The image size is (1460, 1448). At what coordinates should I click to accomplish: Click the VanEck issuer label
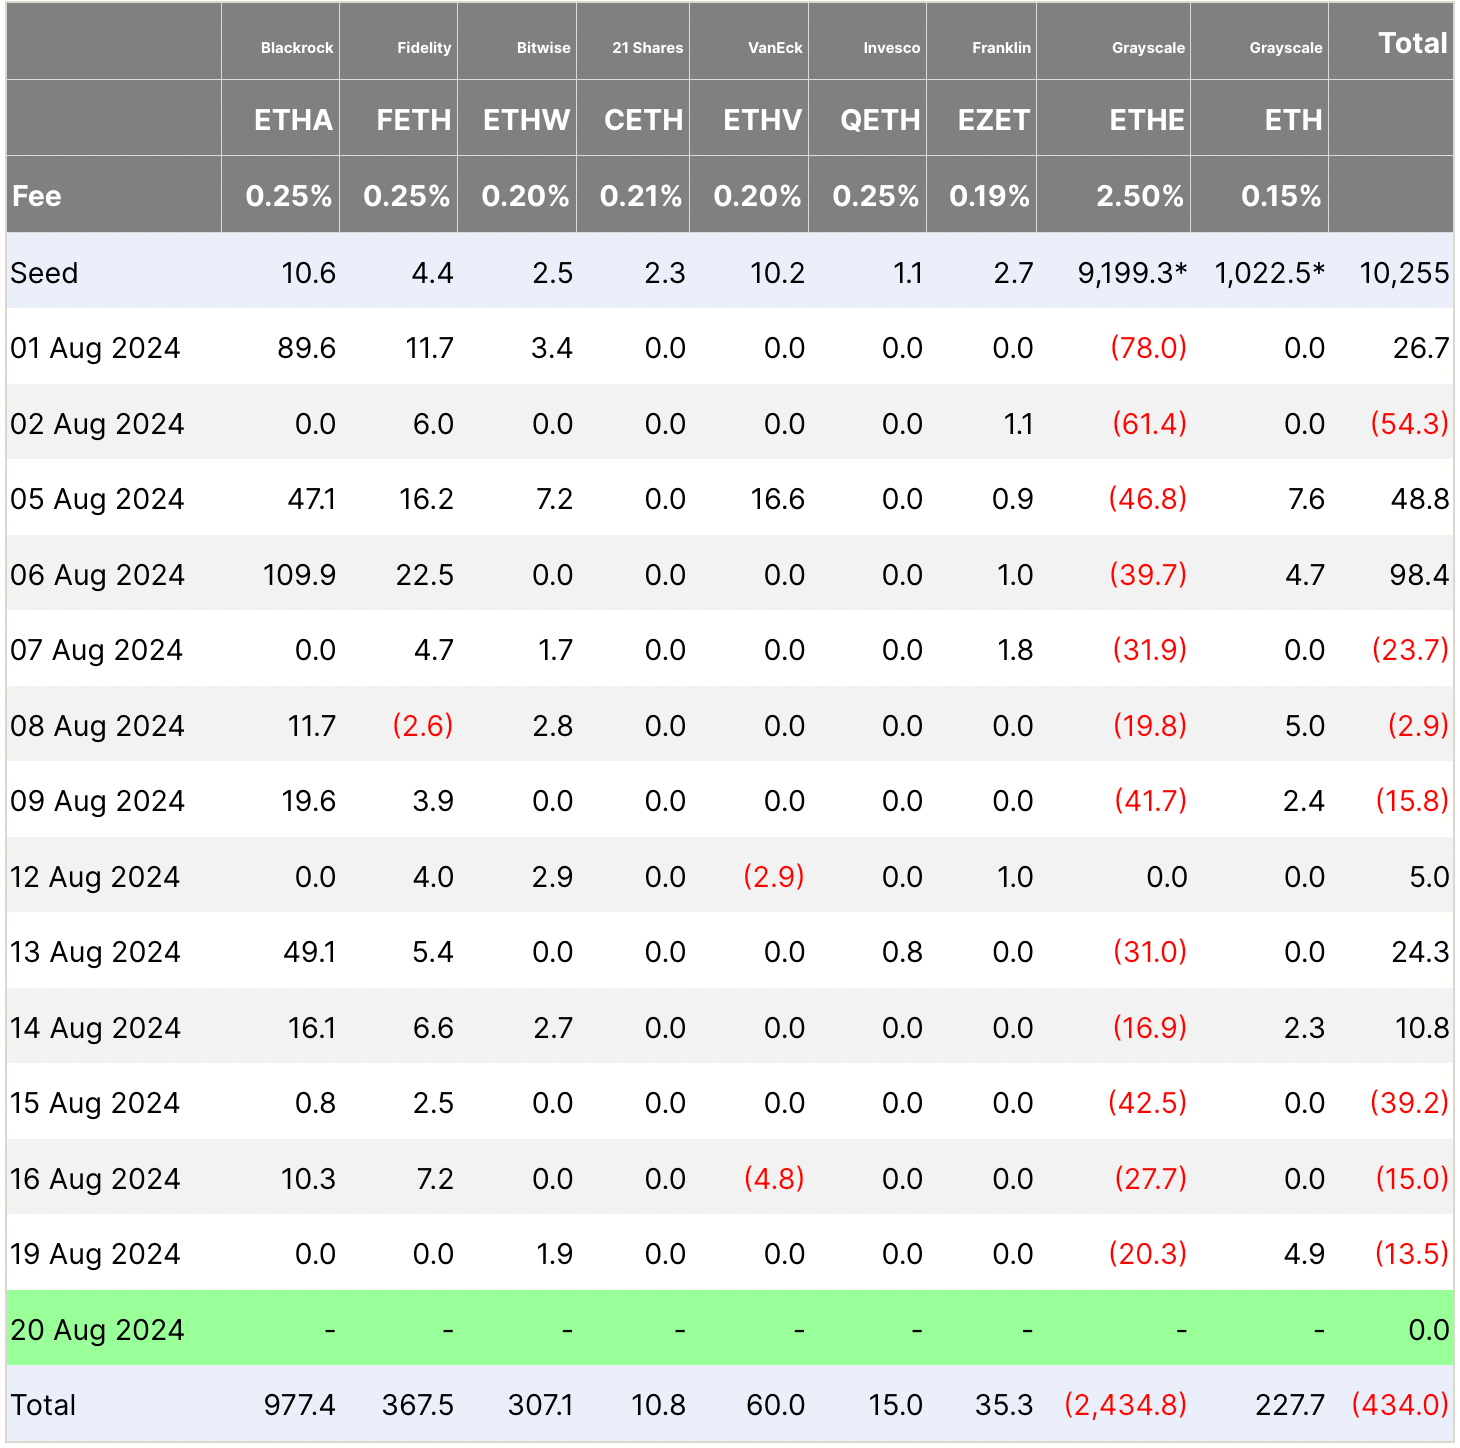tap(776, 48)
